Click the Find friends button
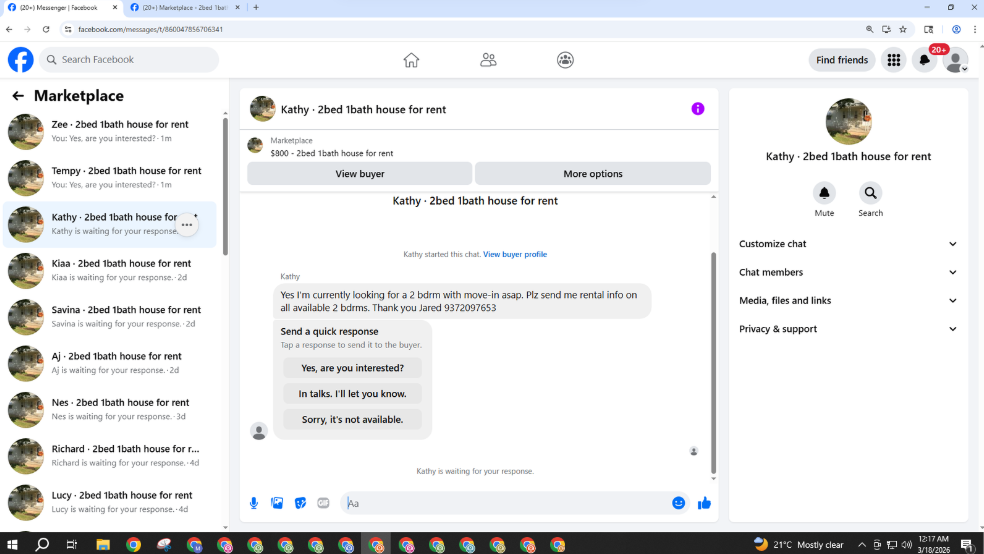 [x=842, y=60]
